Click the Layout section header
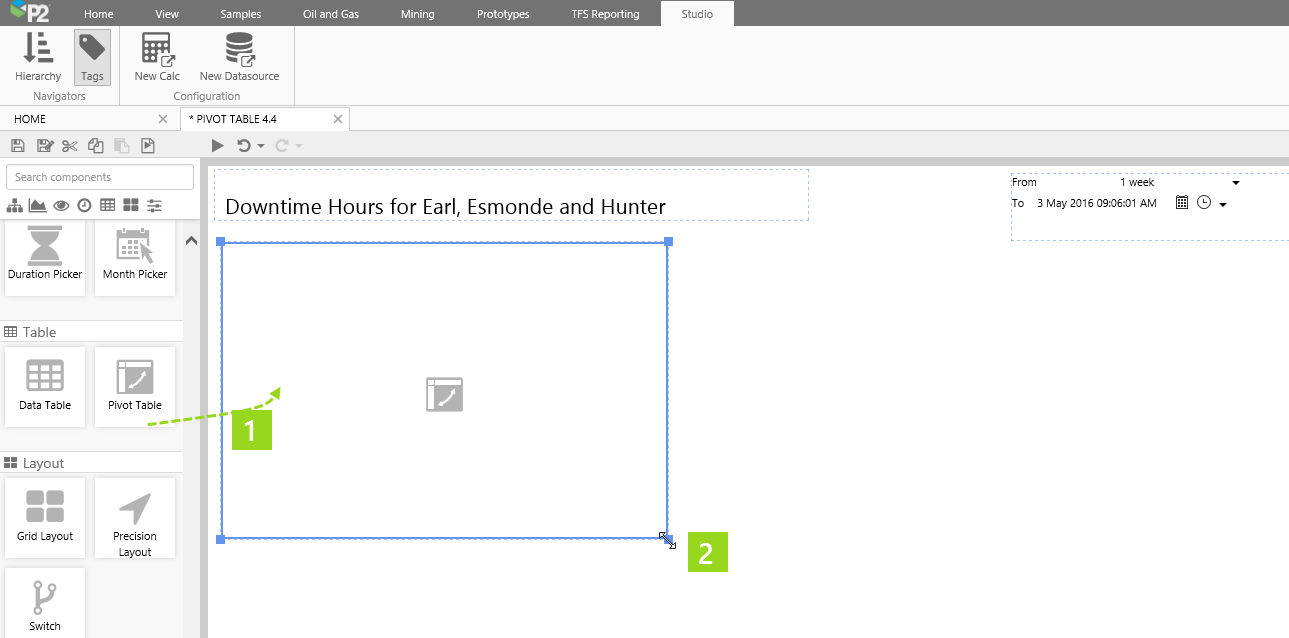 click(x=92, y=463)
